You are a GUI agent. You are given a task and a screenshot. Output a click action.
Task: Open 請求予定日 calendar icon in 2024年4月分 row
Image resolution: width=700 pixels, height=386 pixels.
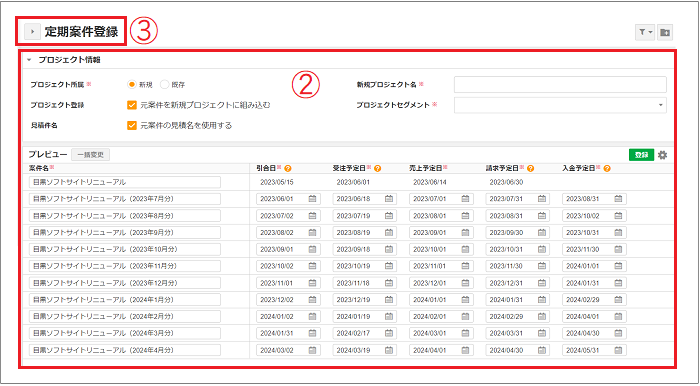542,350
